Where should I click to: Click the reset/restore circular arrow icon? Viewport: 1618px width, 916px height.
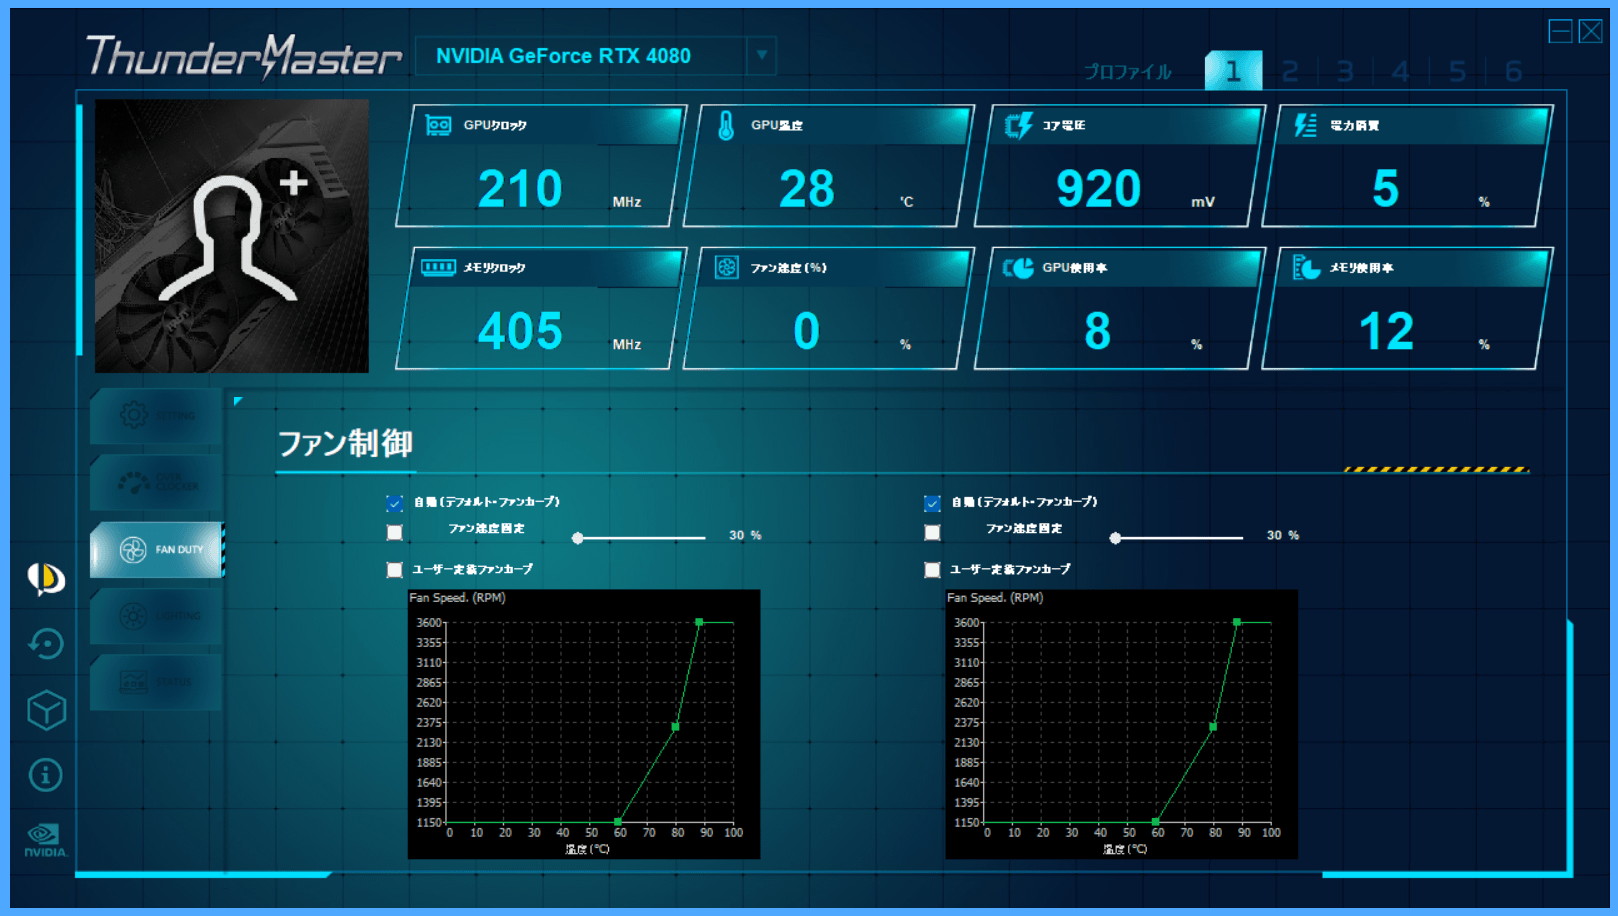(46, 643)
